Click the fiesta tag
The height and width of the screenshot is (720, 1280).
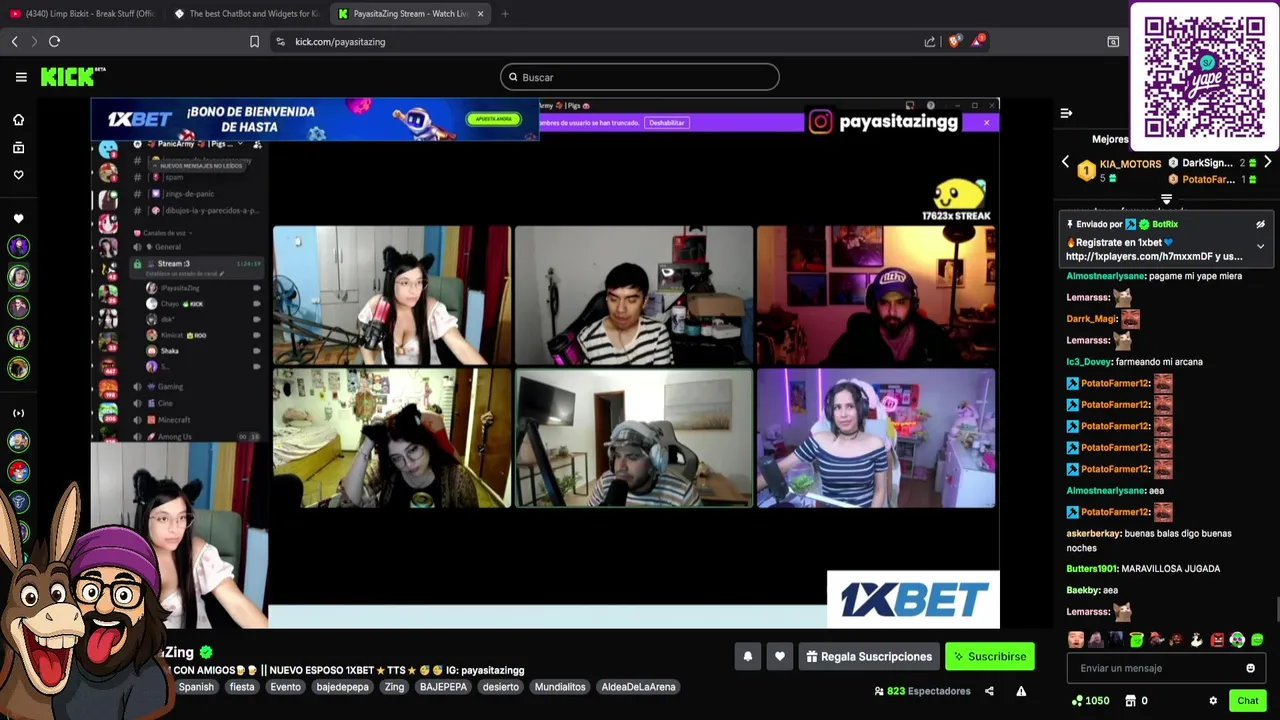(x=242, y=687)
